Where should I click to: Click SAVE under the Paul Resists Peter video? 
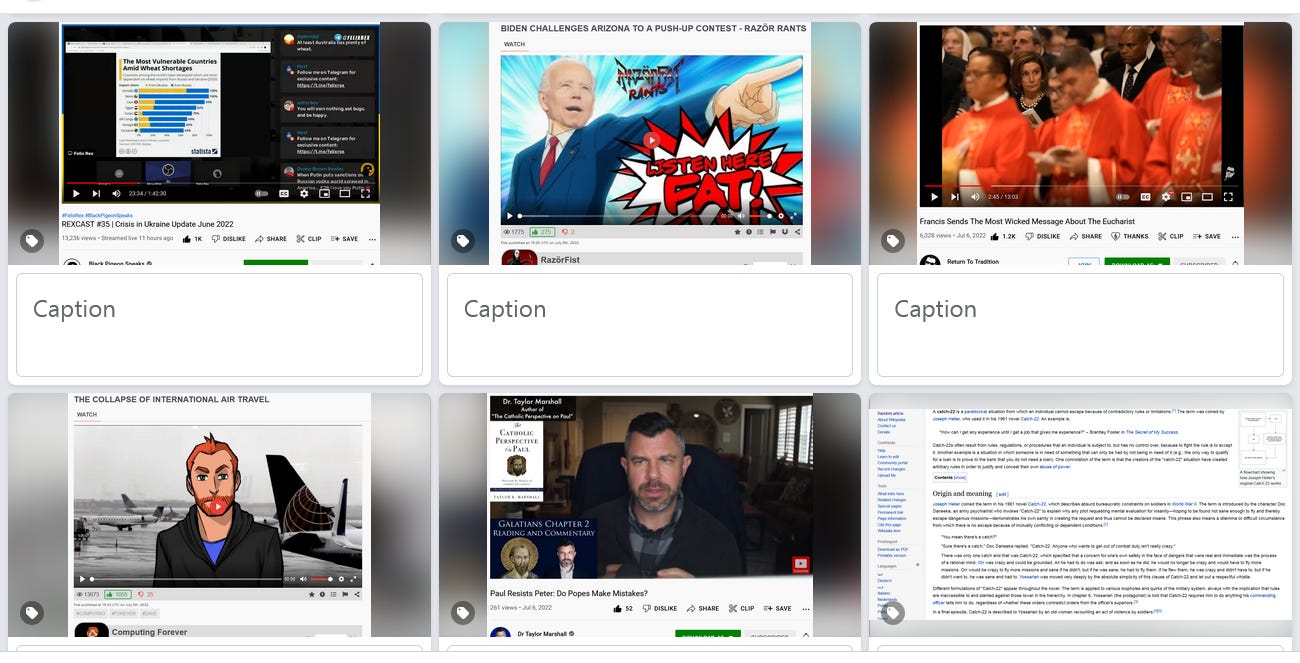[x=777, y=608]
